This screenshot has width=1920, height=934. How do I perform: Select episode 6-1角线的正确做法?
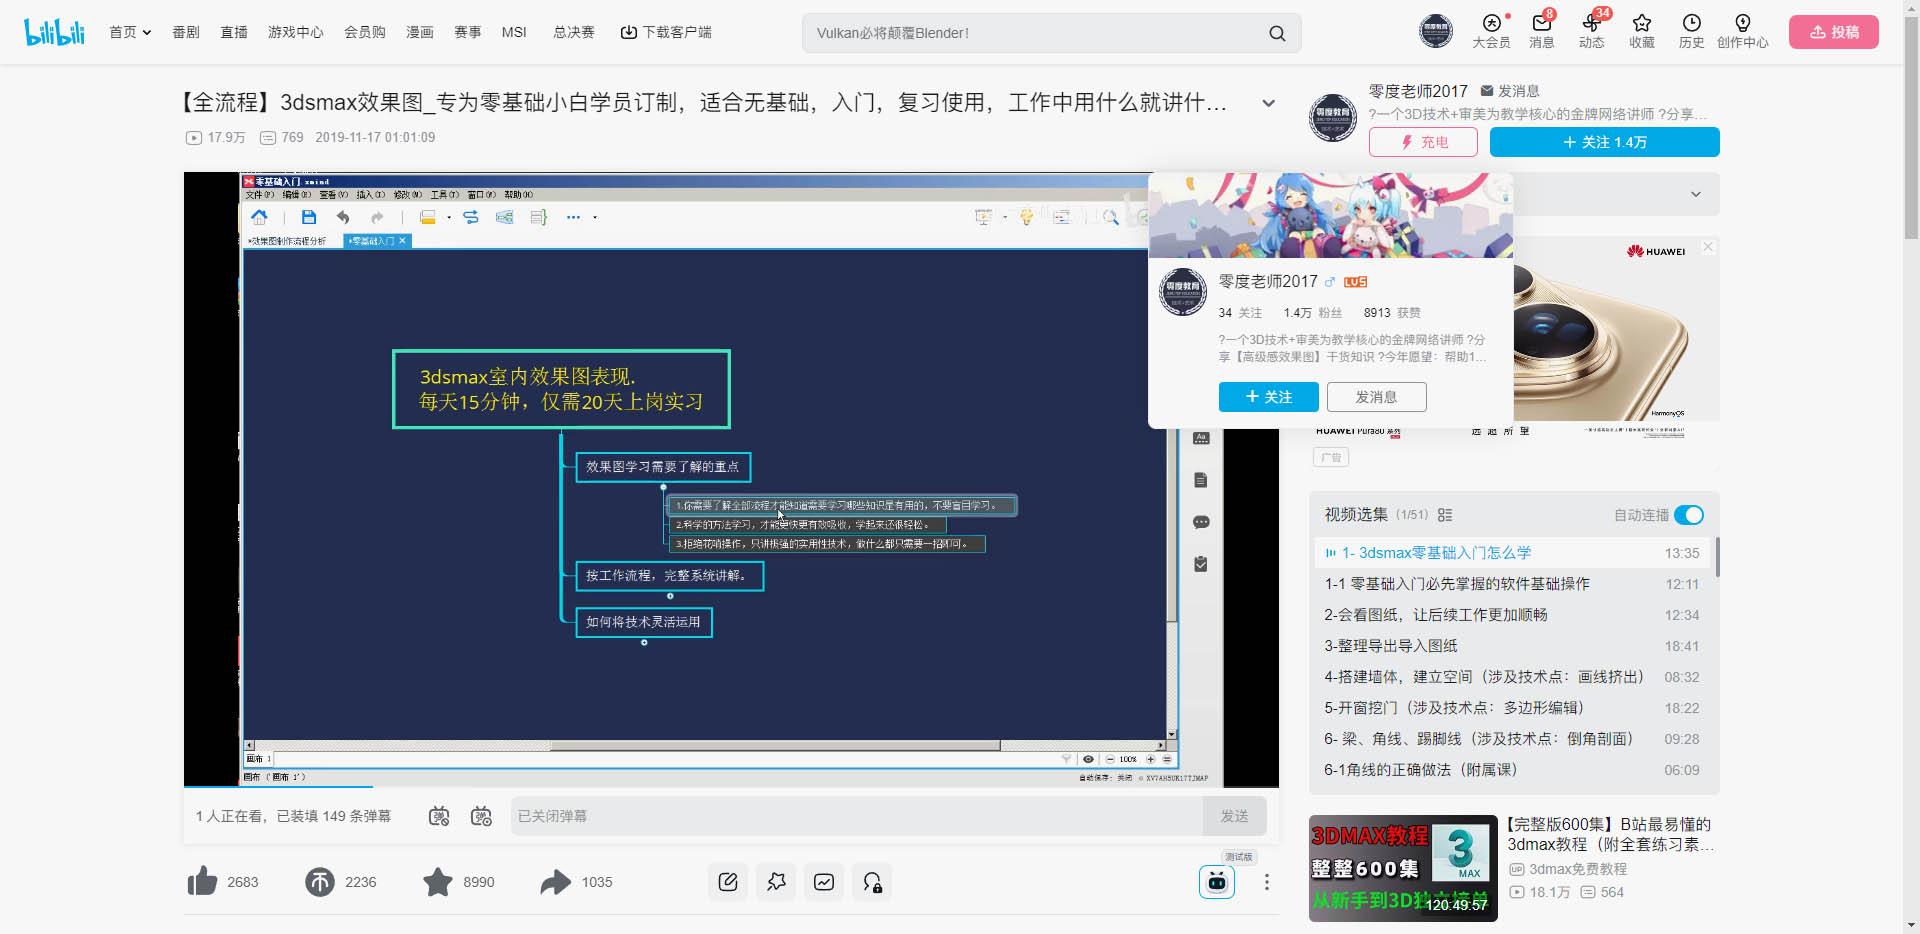[x=1512, y=770]
